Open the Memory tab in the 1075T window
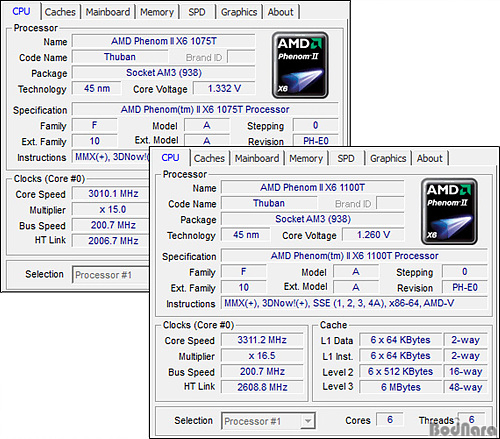 (x=157, y=12)
